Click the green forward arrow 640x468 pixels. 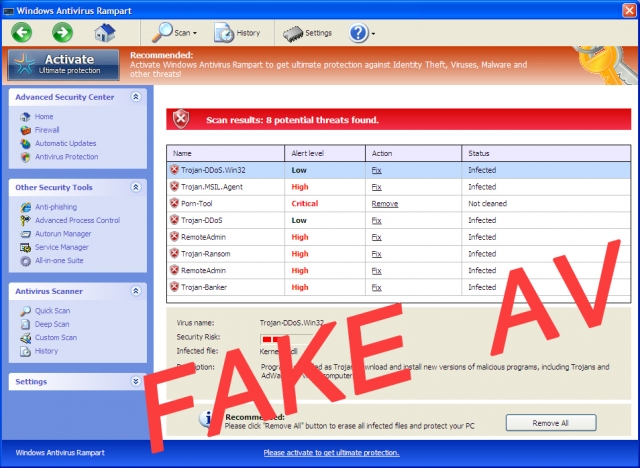(x=62, y=32)
